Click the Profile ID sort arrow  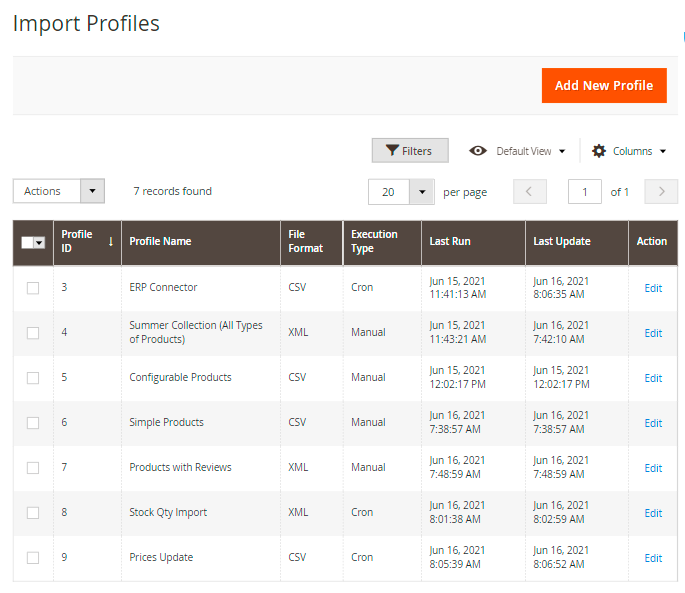point(110,241)
